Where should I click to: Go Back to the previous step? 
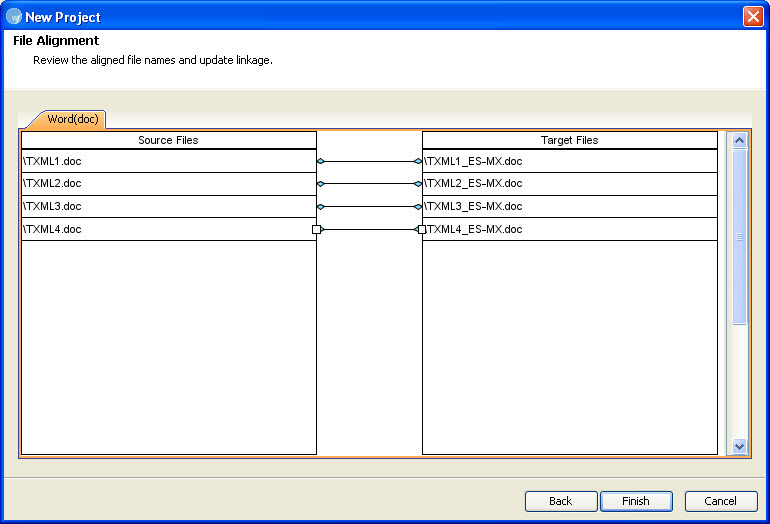coord(561,501)
